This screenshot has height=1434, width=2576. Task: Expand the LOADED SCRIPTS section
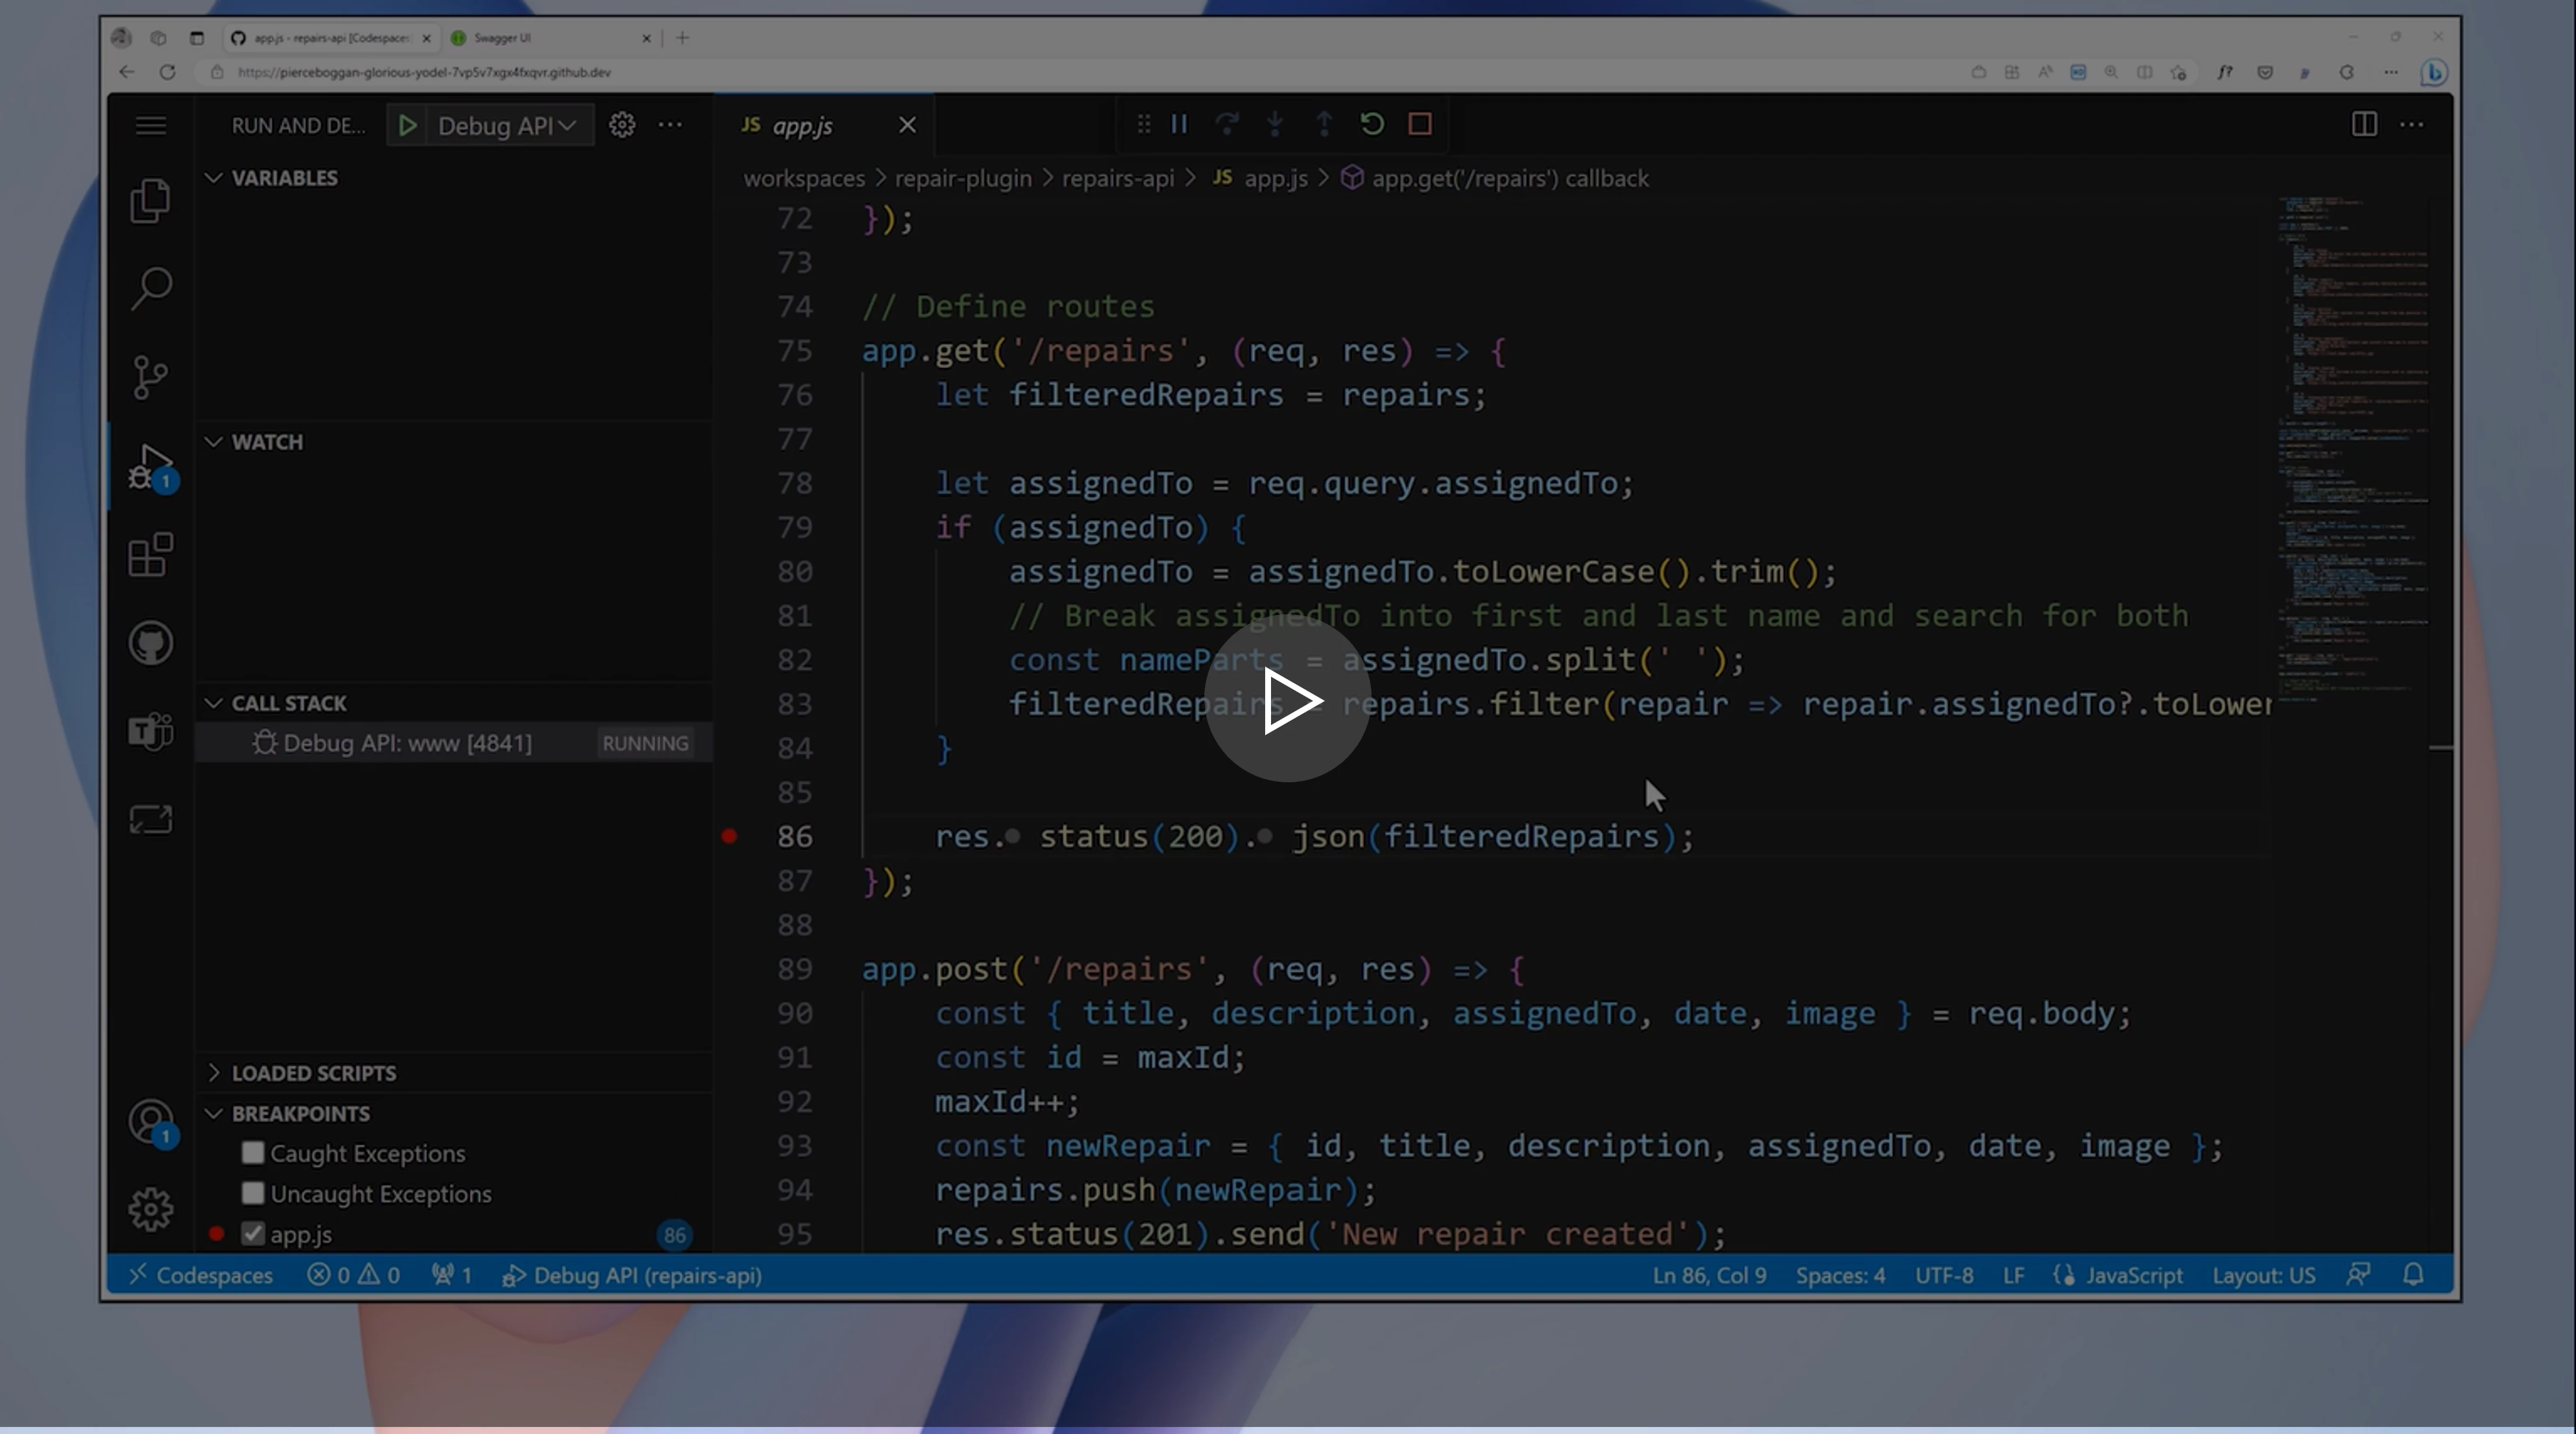[x=214, y=1072]
